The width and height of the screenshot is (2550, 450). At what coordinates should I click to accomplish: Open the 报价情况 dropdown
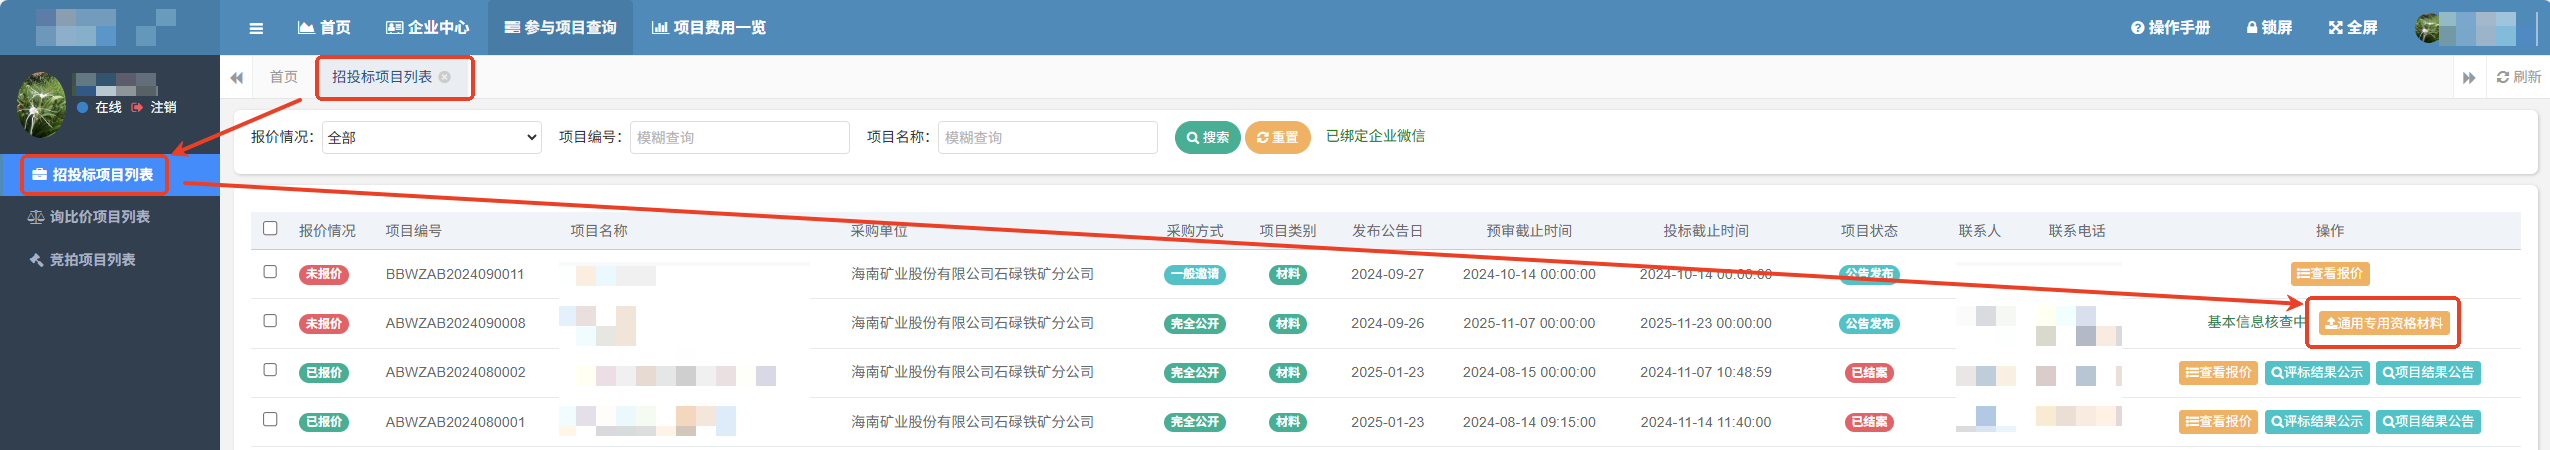point(431,137)
